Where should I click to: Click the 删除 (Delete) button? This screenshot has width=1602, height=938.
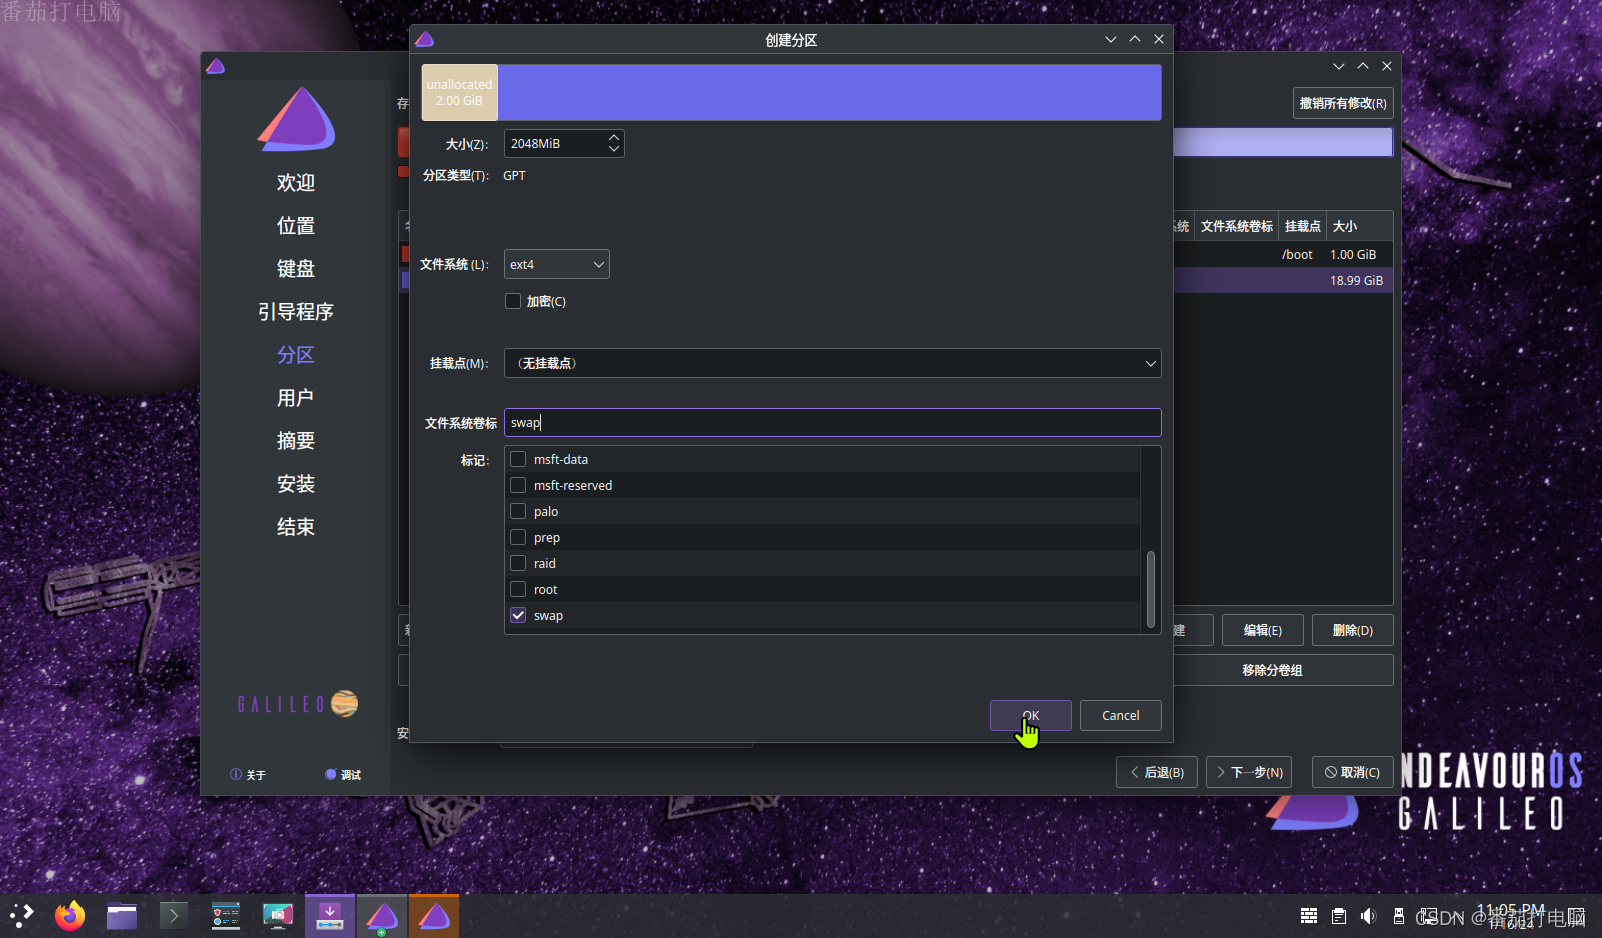click(x=1352, y=630)
